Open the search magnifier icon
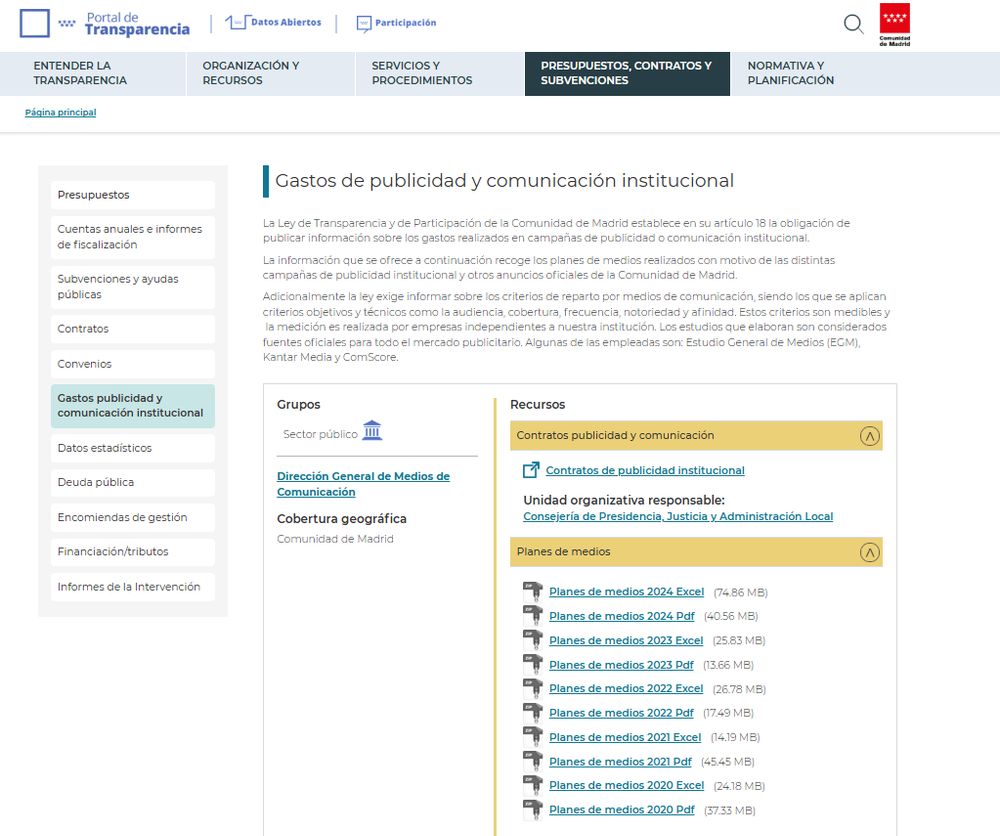1000x836 pixels. [x=853, y=24]
